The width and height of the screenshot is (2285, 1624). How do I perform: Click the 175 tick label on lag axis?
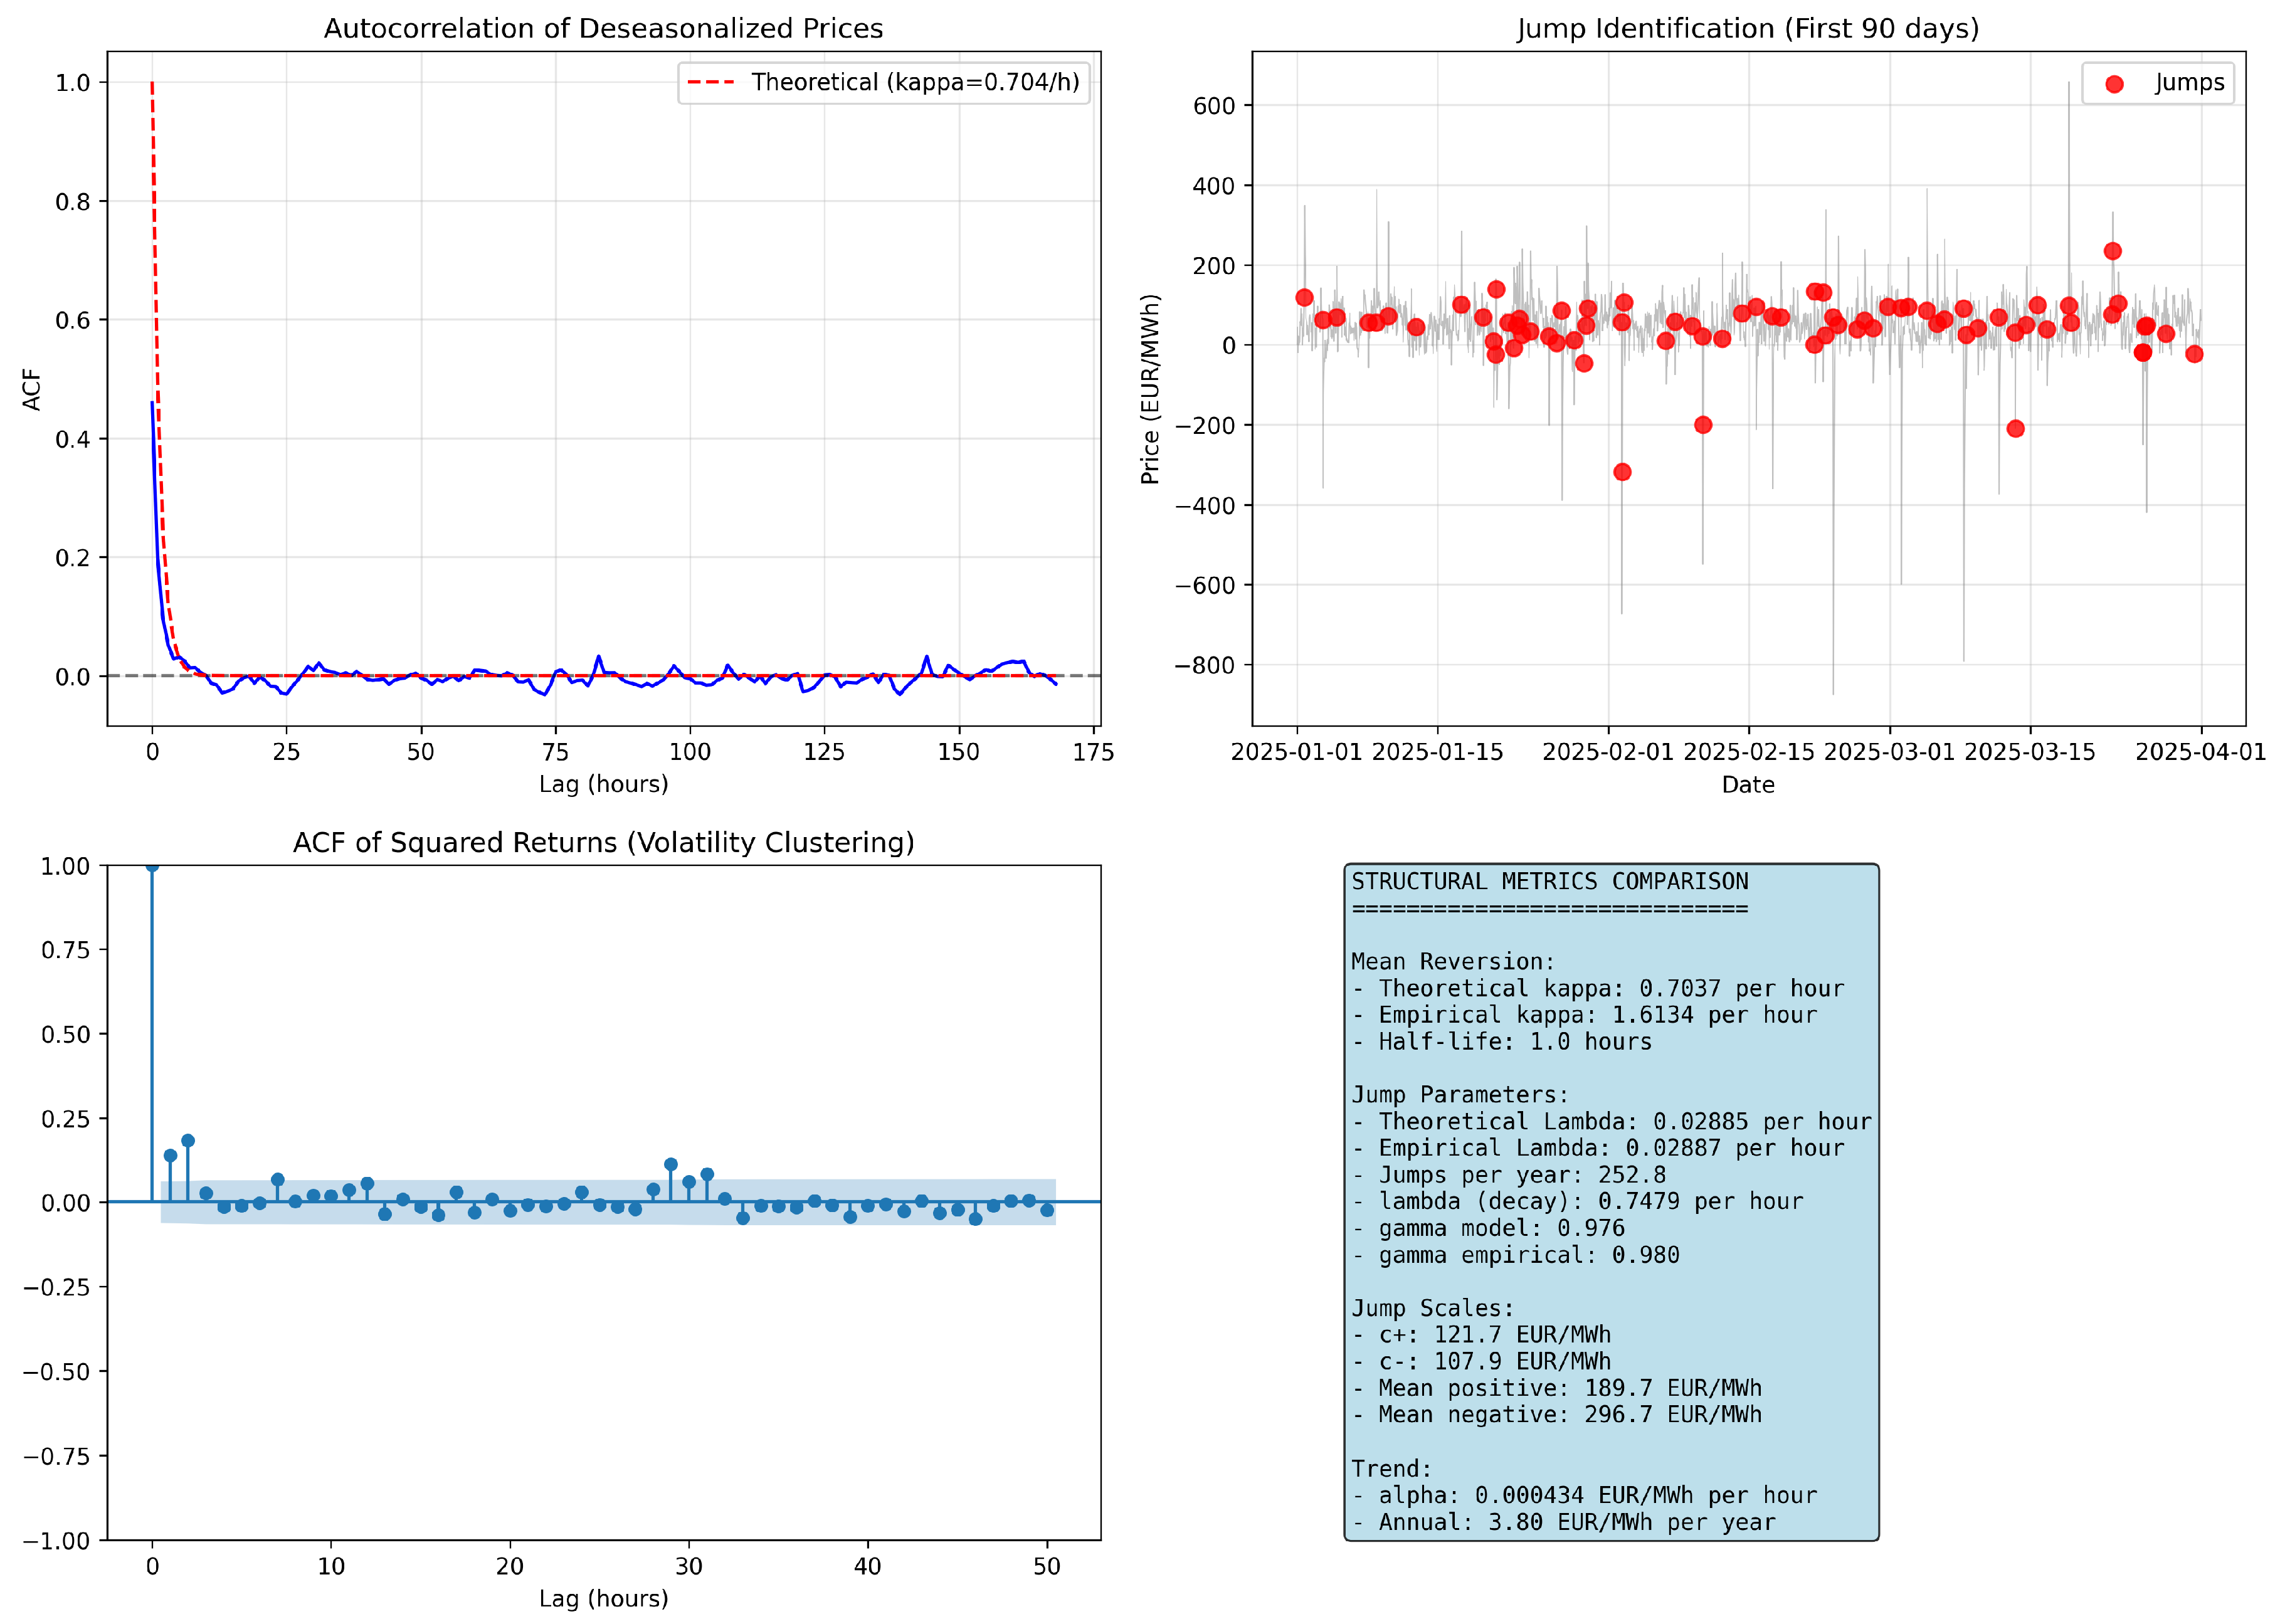tap(1093, 753)
